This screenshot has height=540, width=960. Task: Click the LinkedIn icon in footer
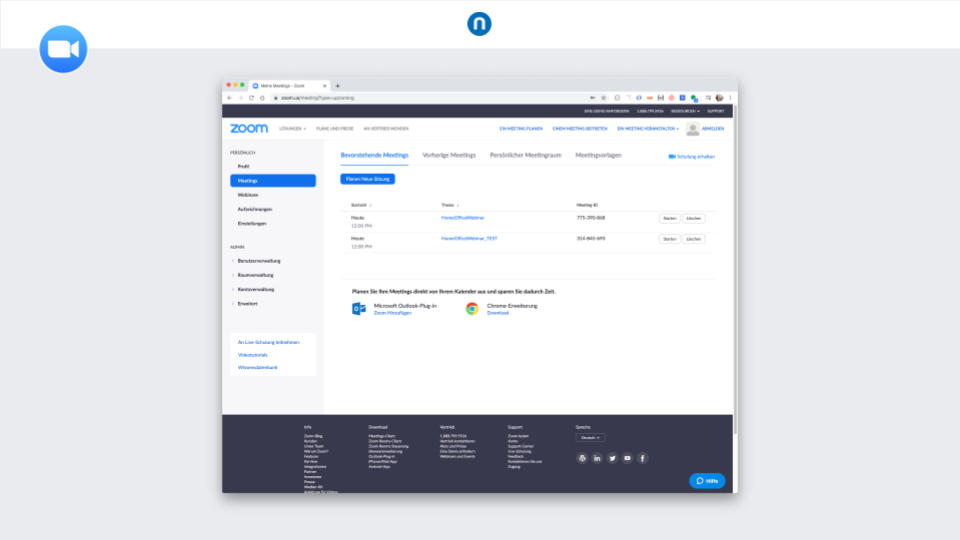point(597,458)
